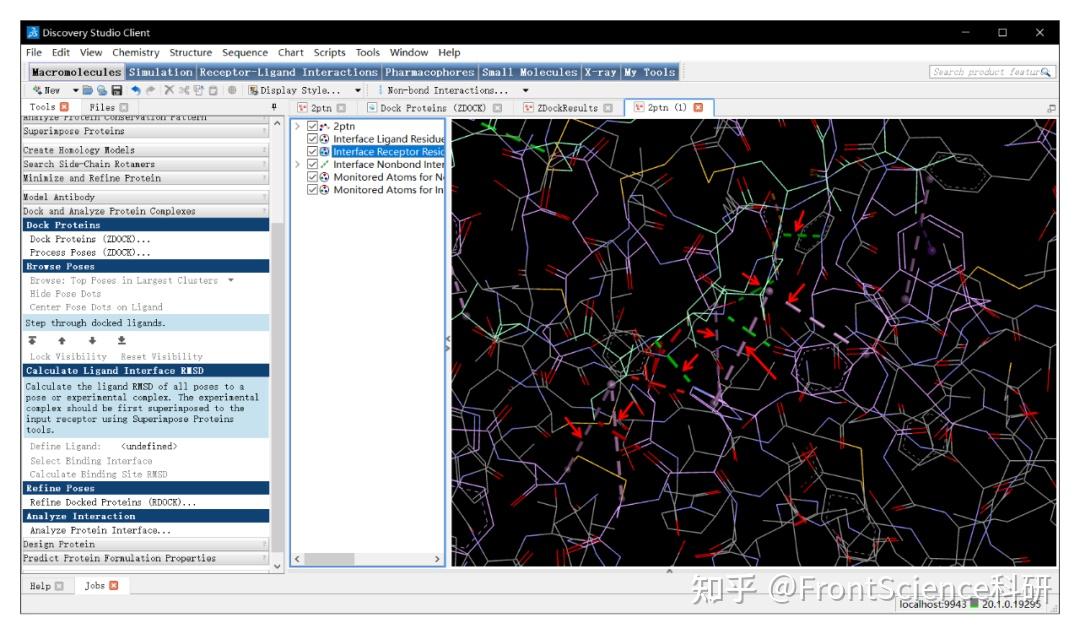Open the New dropdown arrow
The height and width of the screenshot is (634, 1080).
tap(75, 90)
